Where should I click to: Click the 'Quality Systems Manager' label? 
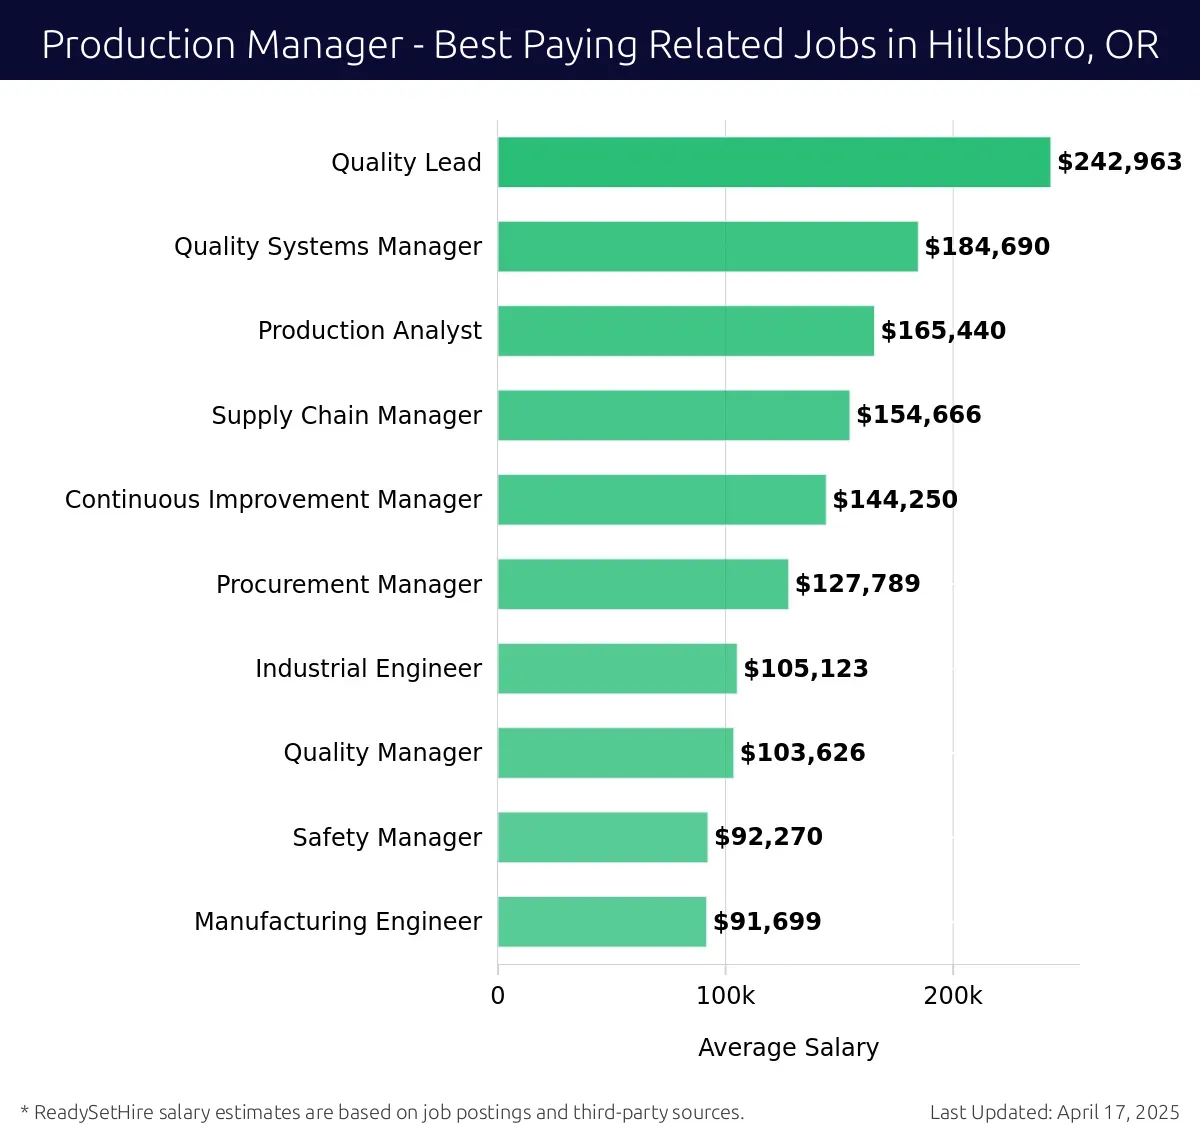tap(328, 247)
